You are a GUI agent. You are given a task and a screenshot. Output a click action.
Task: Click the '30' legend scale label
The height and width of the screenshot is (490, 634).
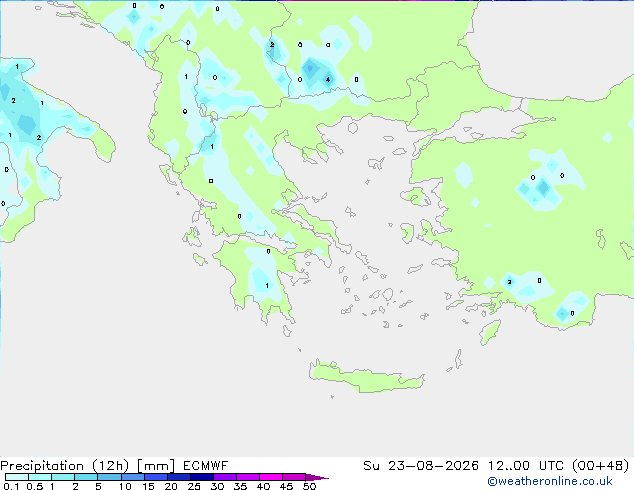217,486
